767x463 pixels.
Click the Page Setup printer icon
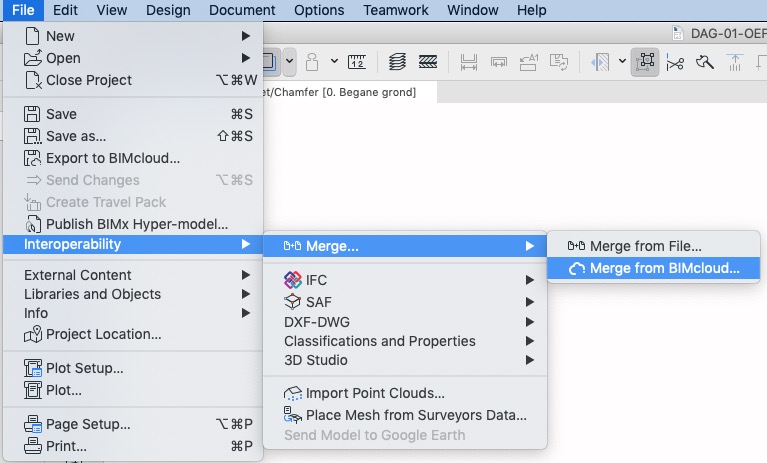coord(33,424)
